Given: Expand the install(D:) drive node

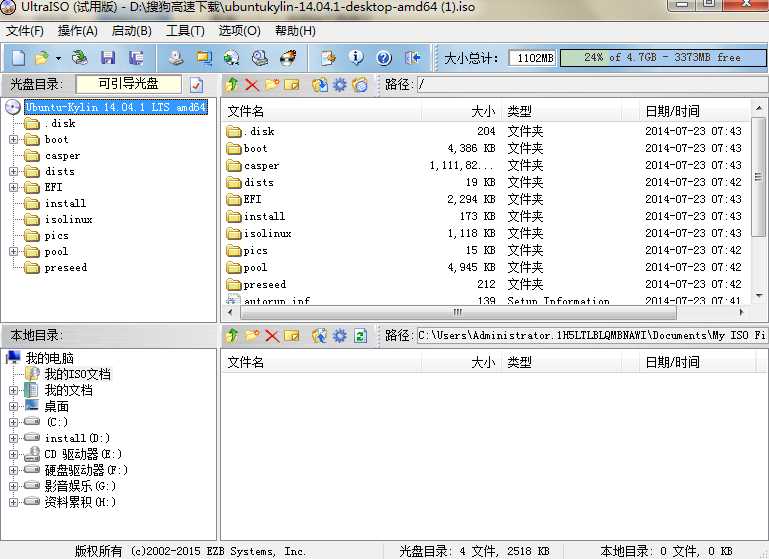Looking at the screenshot, I should [x=13, y=438].
